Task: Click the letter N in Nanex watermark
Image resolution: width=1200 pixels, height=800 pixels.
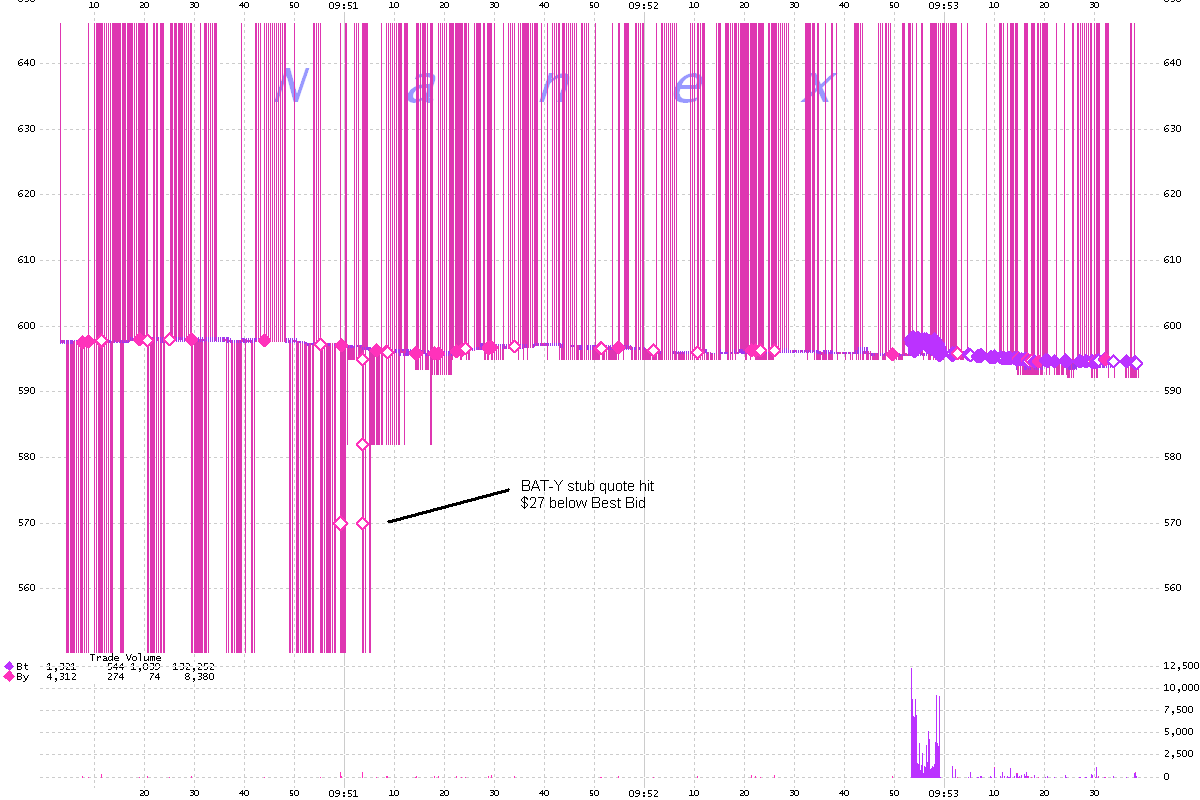Action: (x=291, y=87)
